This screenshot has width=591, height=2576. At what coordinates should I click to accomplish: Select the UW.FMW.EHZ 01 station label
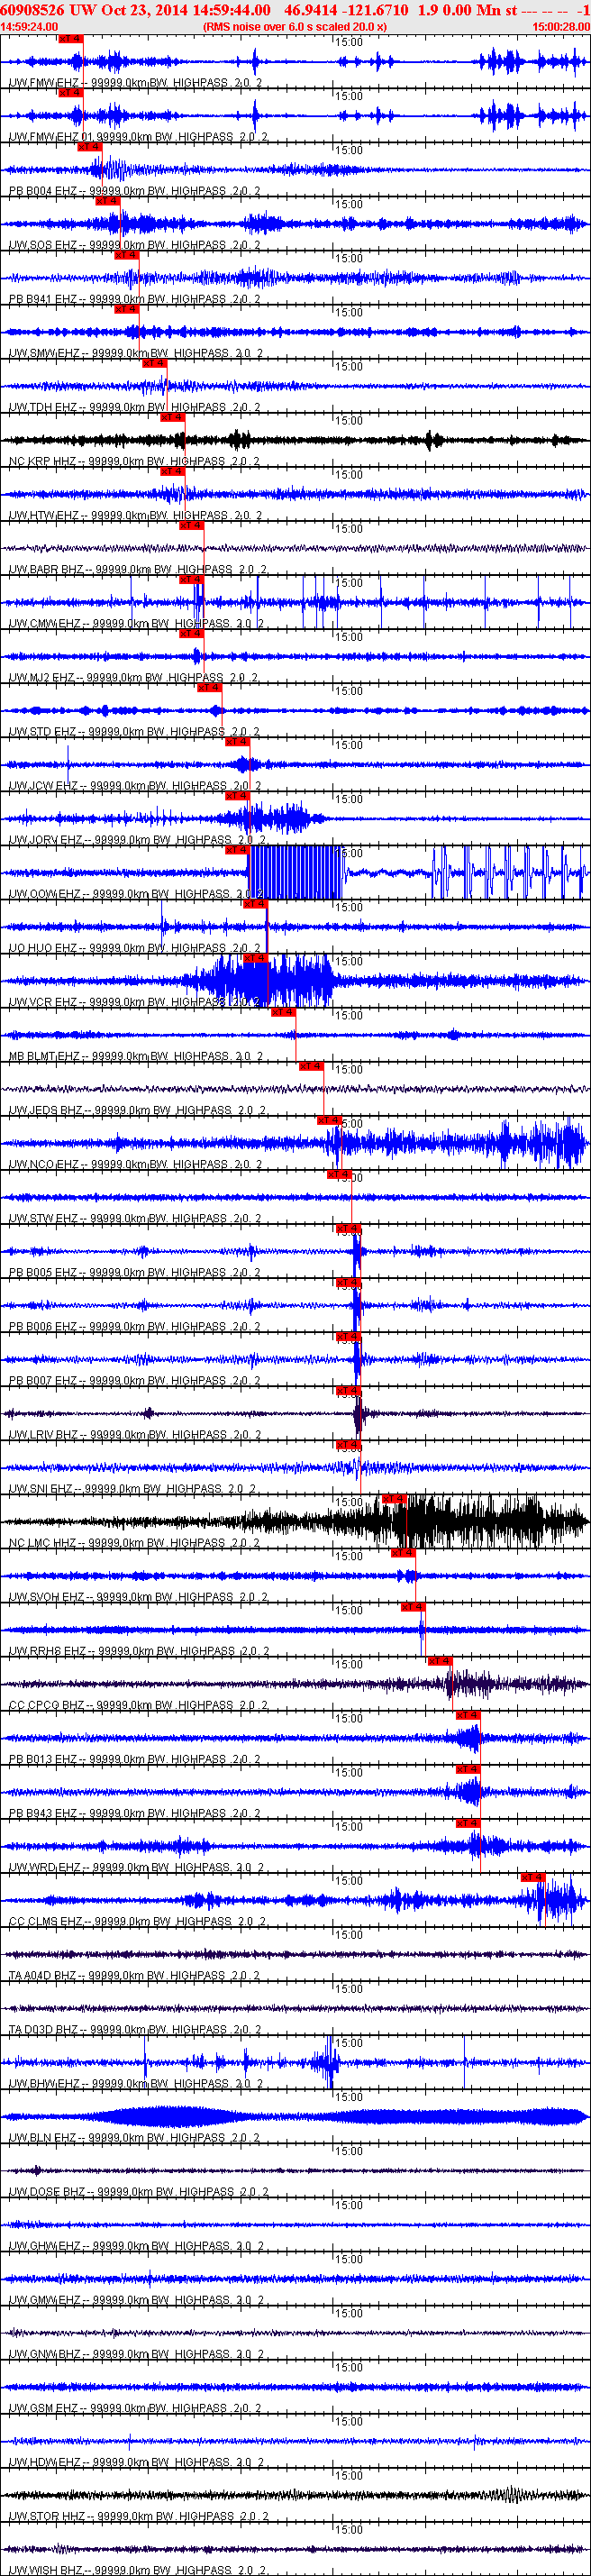tap(138, 136)
